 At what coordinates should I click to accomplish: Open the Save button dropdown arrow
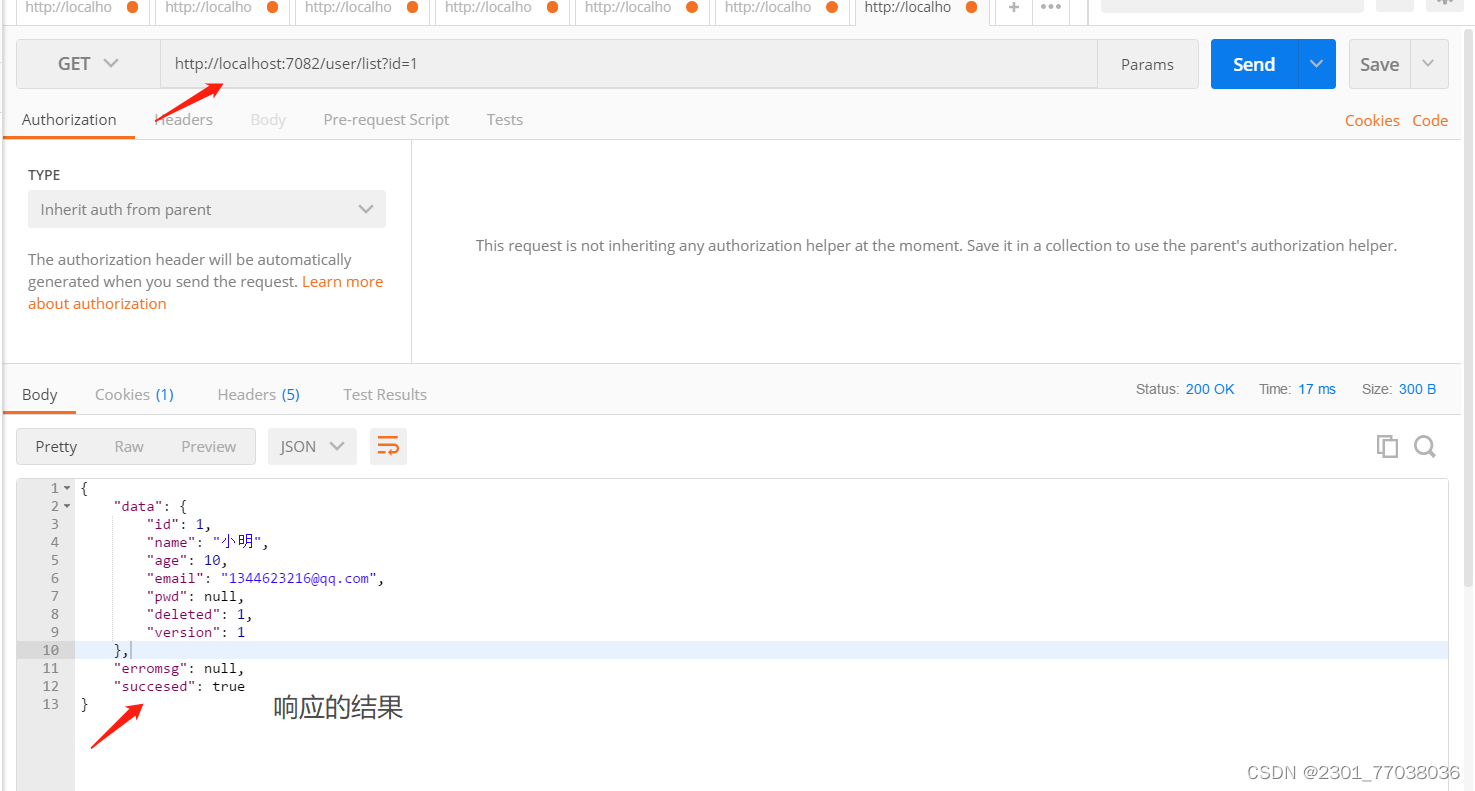[1428, 63]
